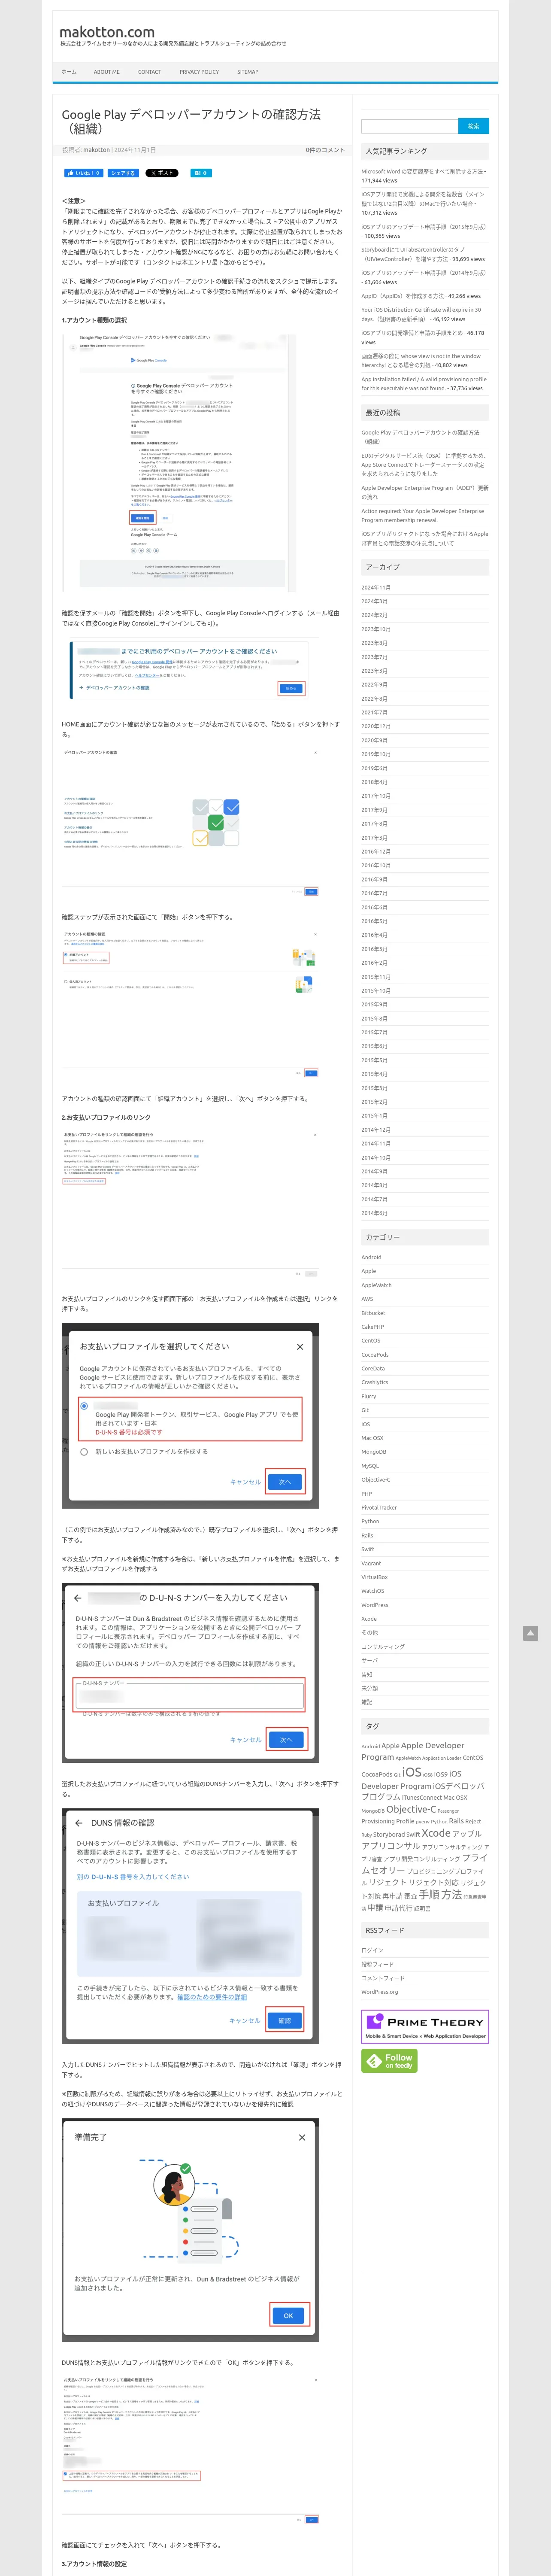Open the PRIVACY POLICY menu item
The width and height of the screenshot is (551, 2576).
click(x=199, y=72)
